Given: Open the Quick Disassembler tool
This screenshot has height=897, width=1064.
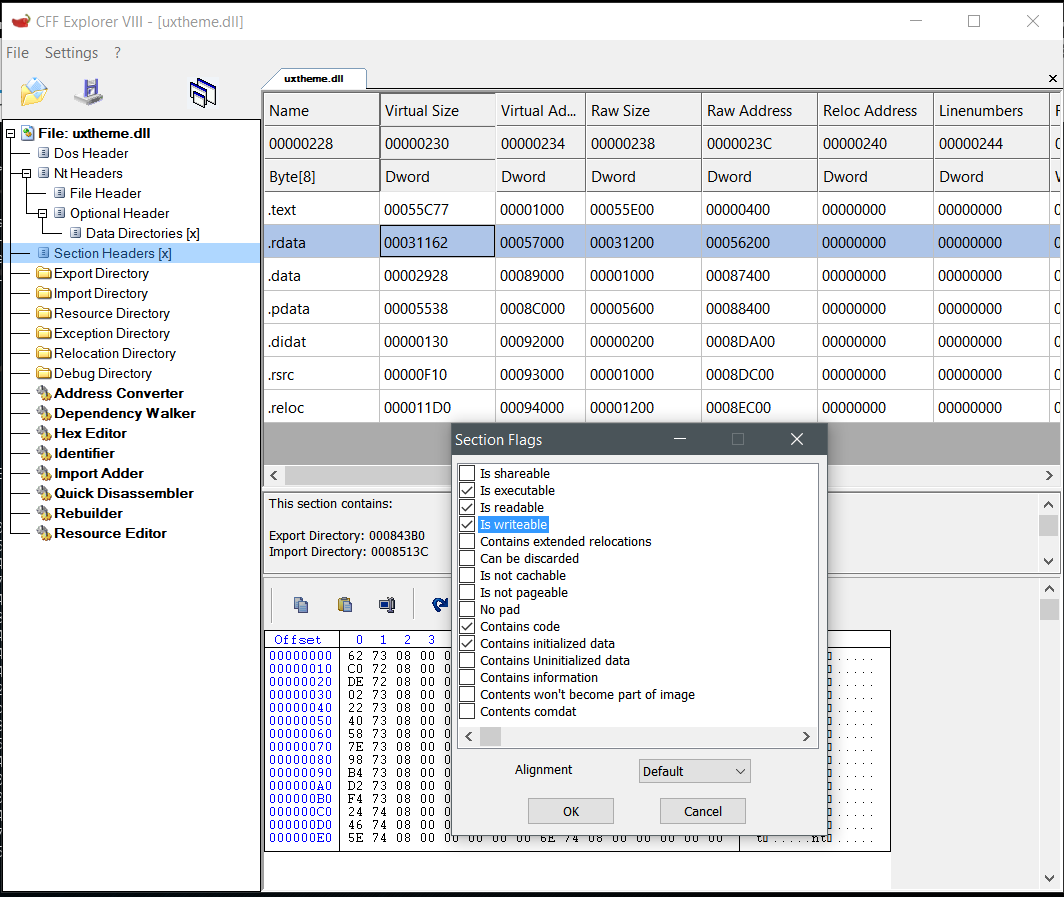Looking at the screenshot, I should tap(124, 493).
